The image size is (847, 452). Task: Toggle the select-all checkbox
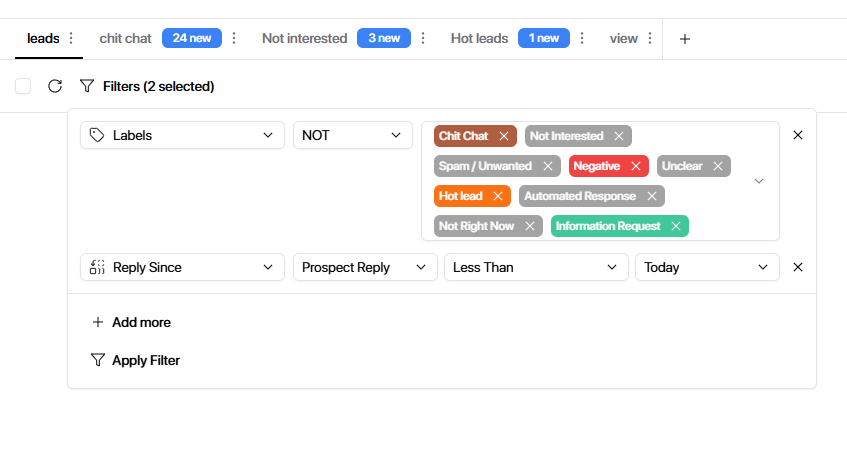[23, 87]
